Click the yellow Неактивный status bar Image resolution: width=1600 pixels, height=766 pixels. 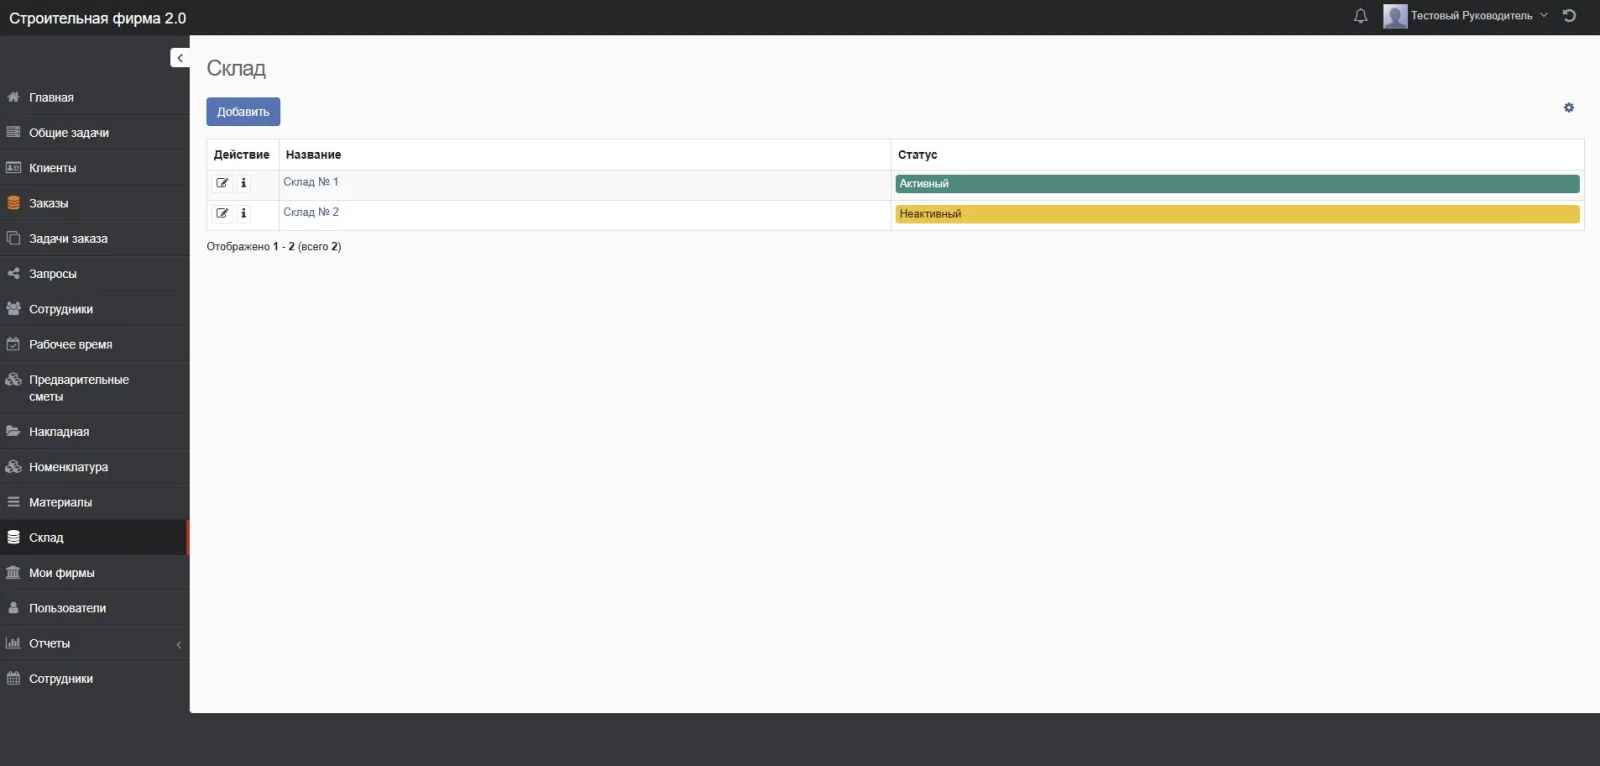click(x=1236, y=214)
